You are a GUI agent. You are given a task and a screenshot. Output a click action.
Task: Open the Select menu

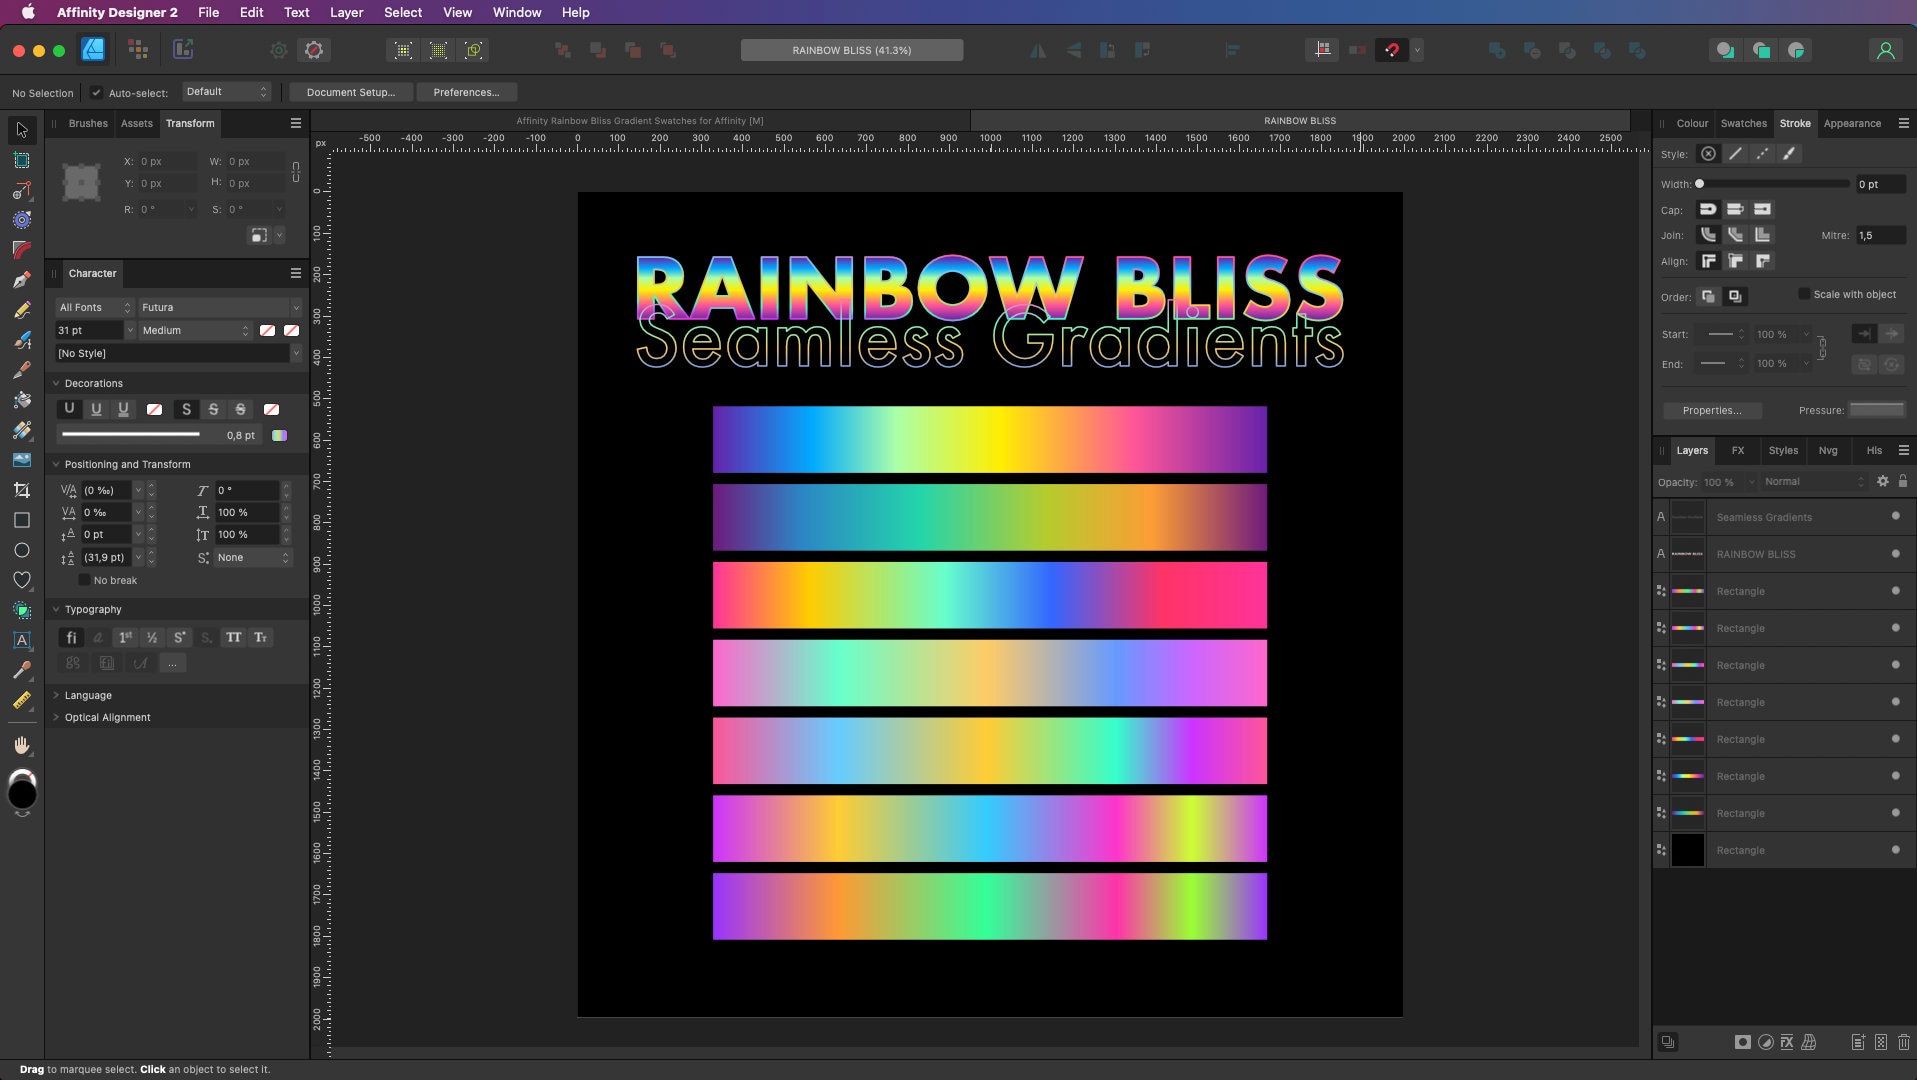pyautogui.click(x=402, y=12)
